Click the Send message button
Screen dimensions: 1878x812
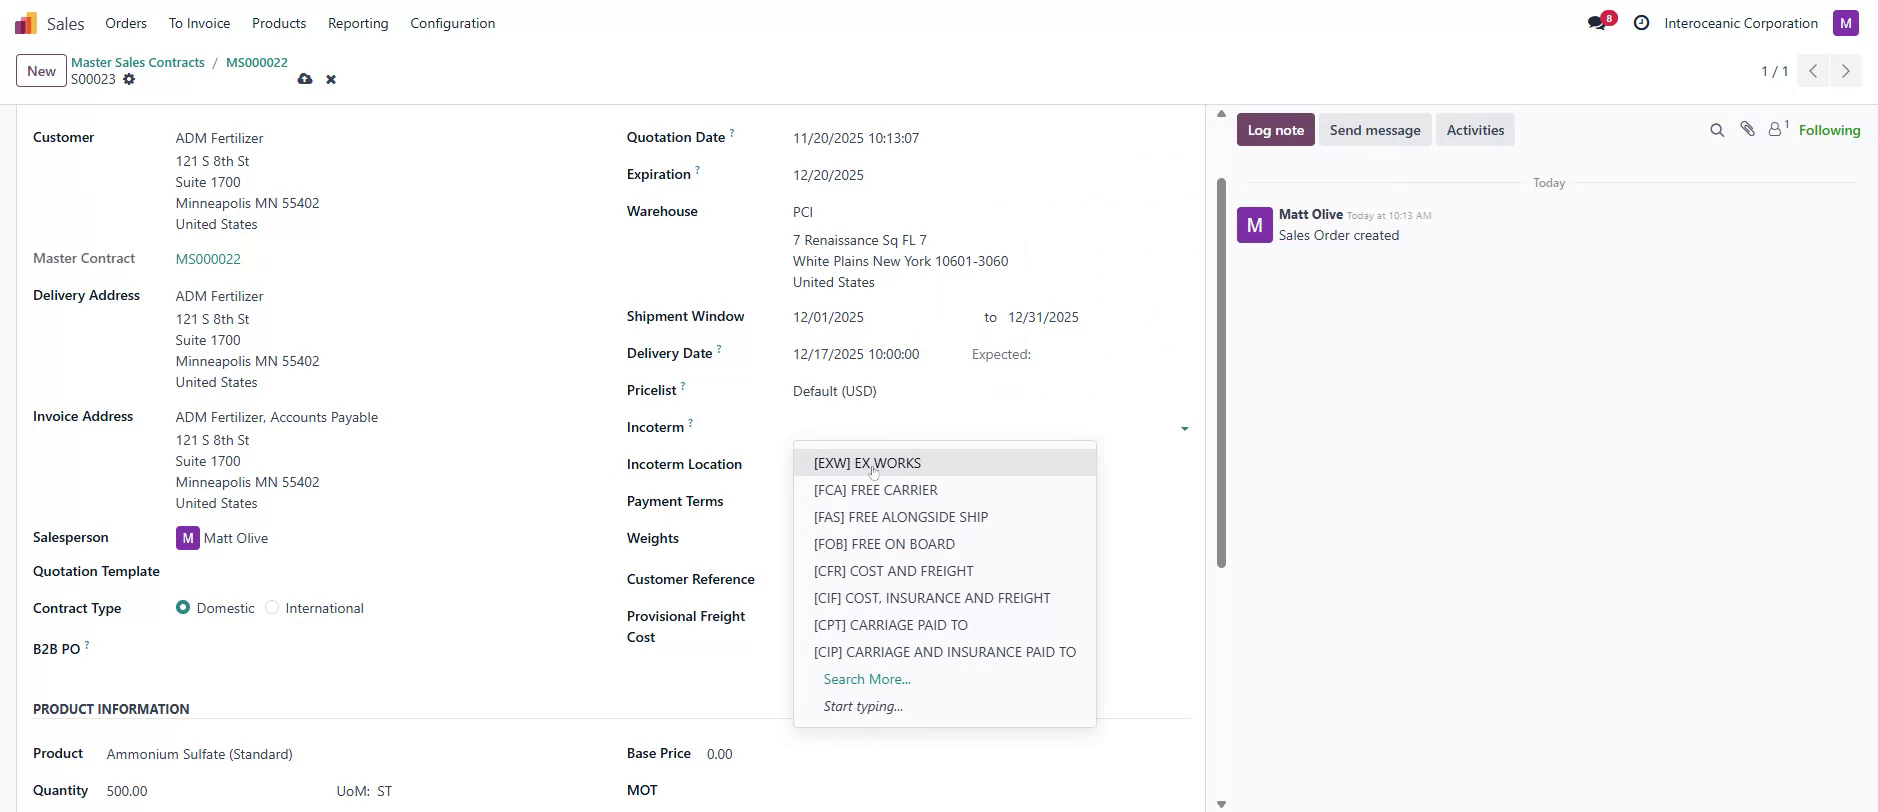[x=1375, y=130]
